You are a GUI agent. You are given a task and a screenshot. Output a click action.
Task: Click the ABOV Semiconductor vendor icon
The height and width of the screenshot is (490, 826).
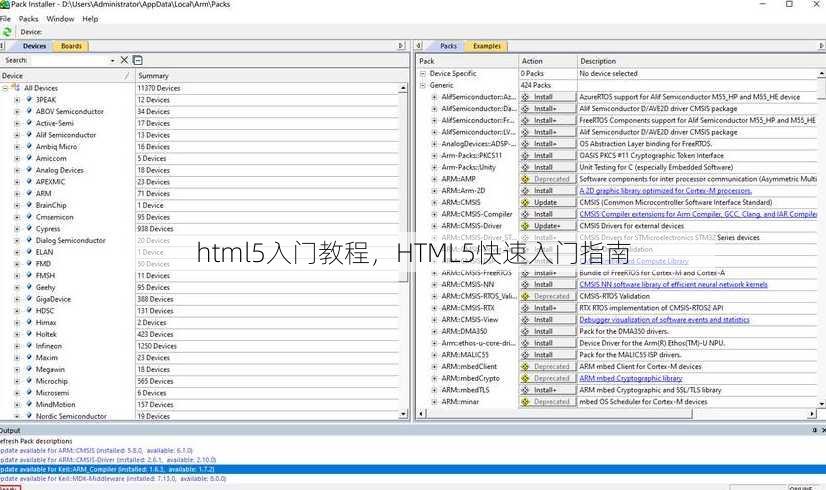click(x=30, y=111)
